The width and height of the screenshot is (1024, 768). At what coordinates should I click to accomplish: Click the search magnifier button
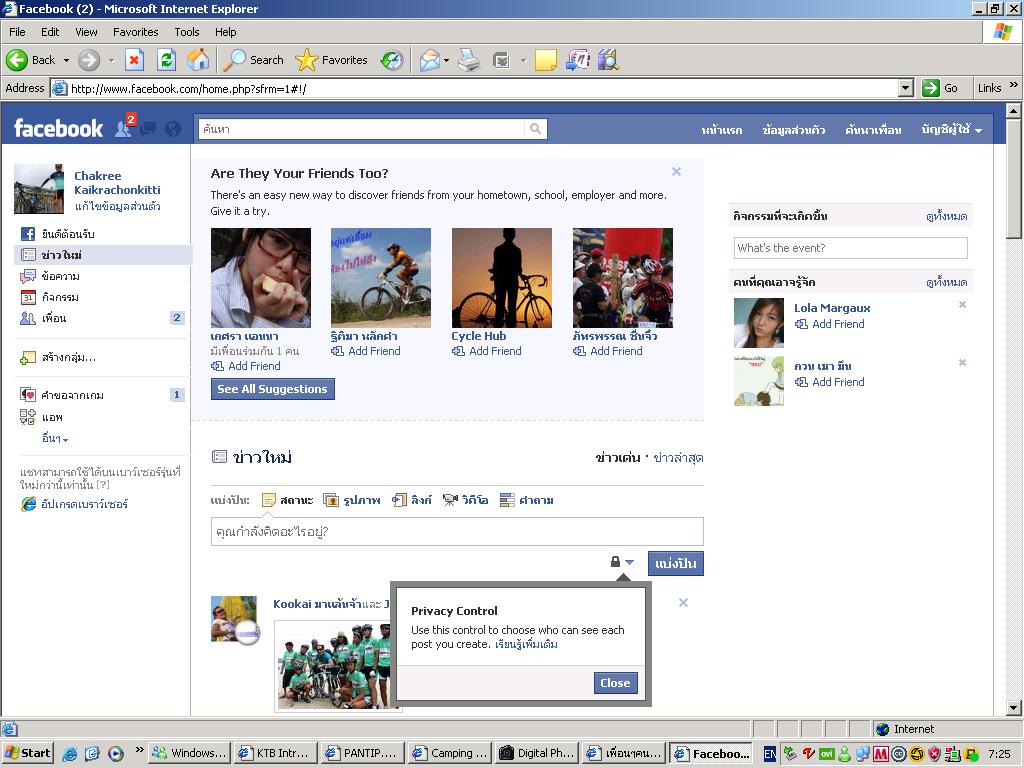(536, 129)
